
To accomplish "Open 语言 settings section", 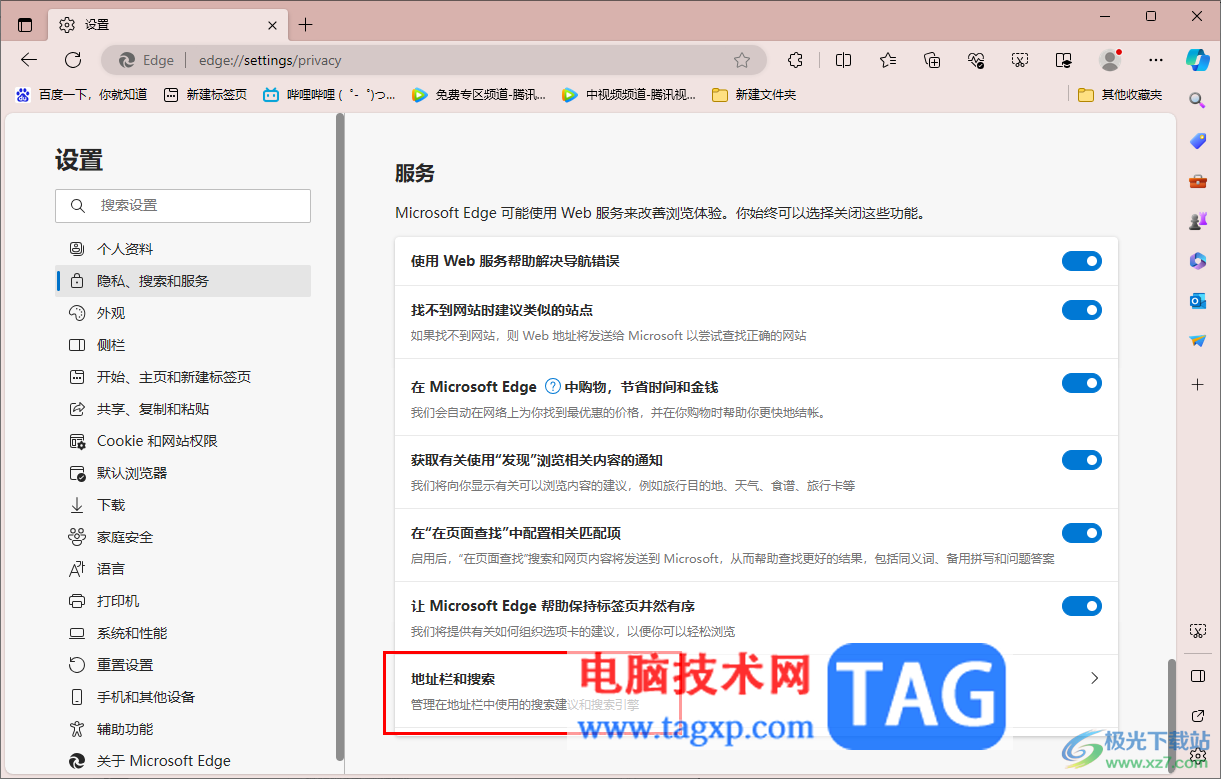I will (183, 569).
